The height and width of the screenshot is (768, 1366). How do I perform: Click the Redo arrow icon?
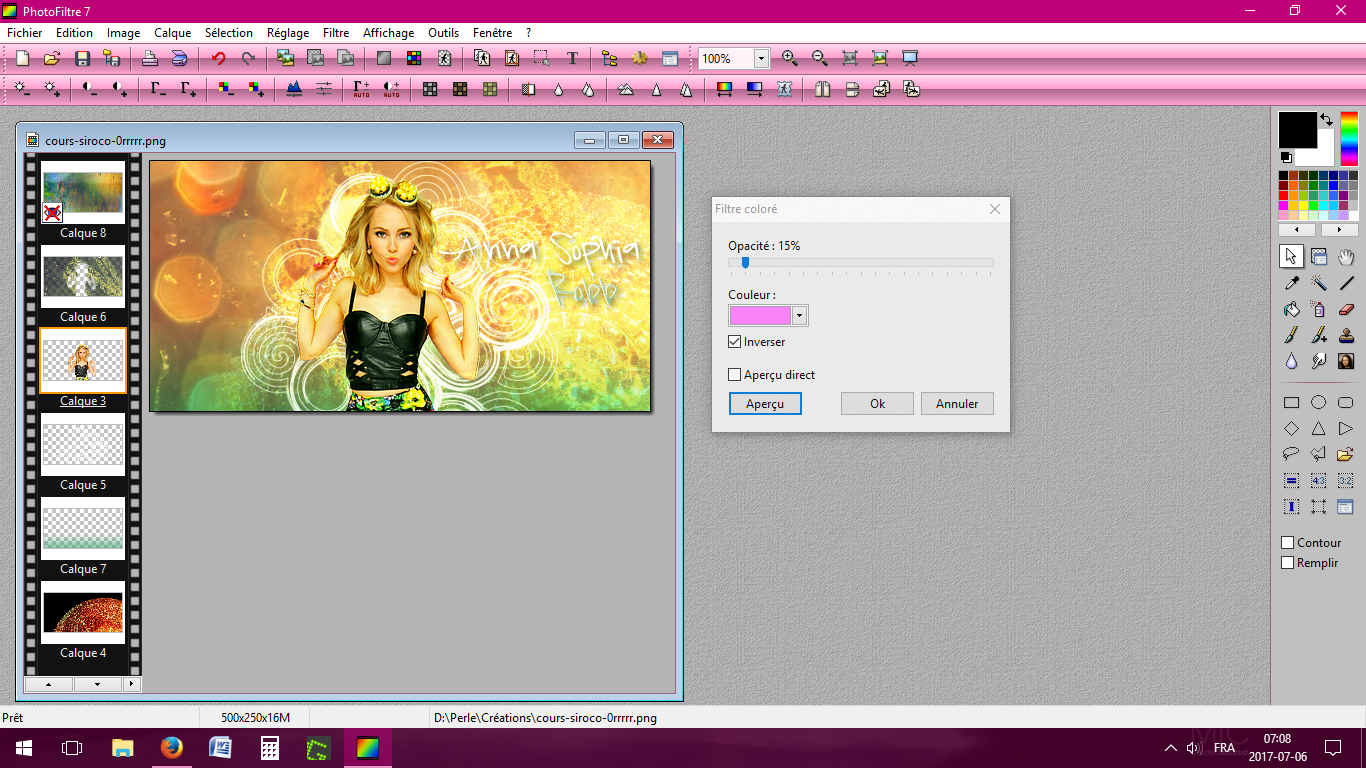pyautogui.click(x=248, y=59)
